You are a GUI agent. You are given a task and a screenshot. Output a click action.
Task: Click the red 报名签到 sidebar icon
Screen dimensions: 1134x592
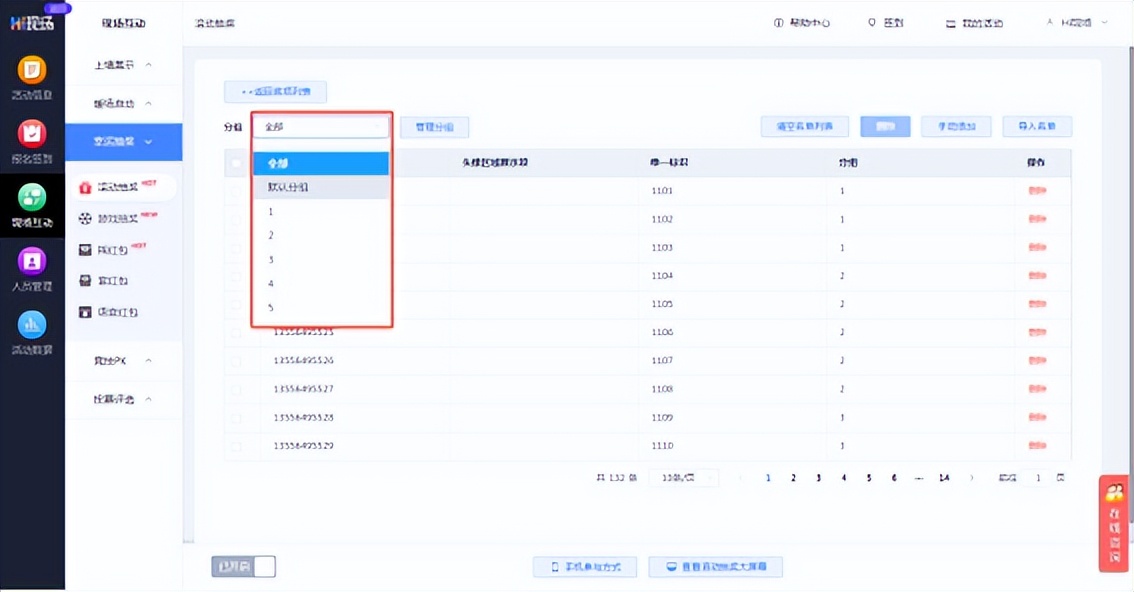click(x=32, y=134)
